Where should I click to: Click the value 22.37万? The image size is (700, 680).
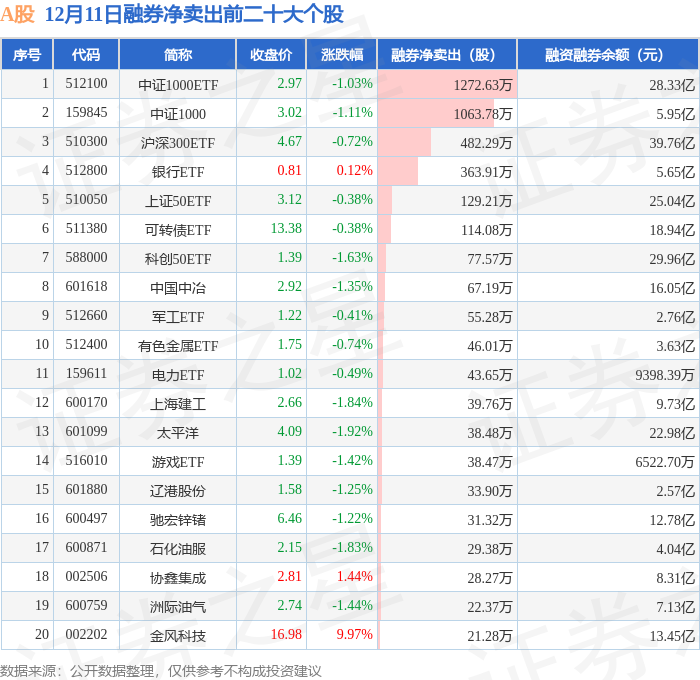(489, 607)
